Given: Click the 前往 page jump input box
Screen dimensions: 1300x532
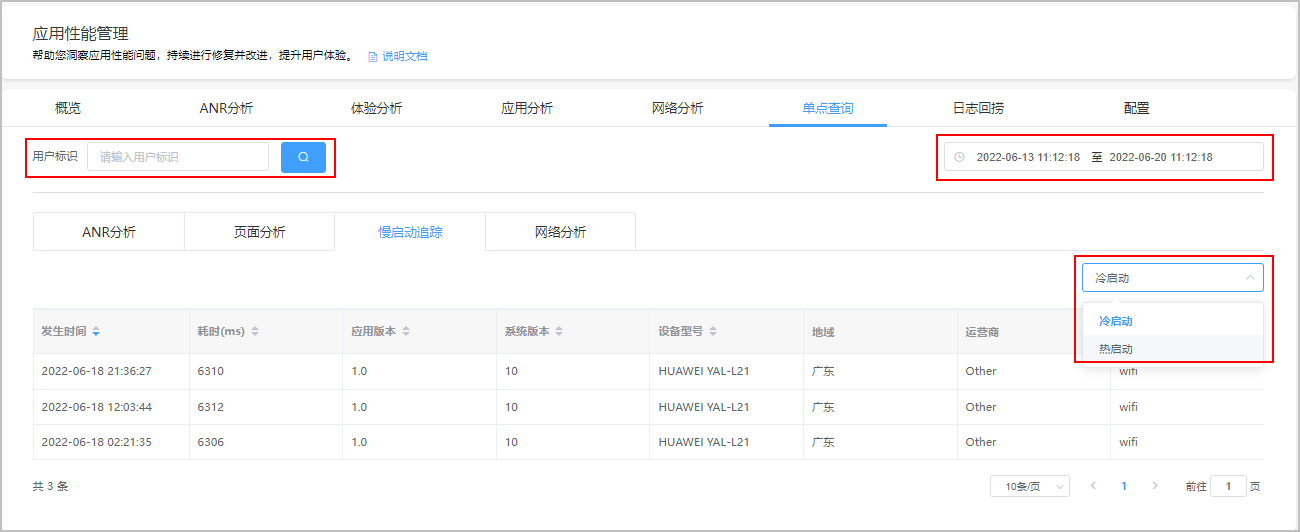Looking at the screenshot, I should (x=1228, y=486).
